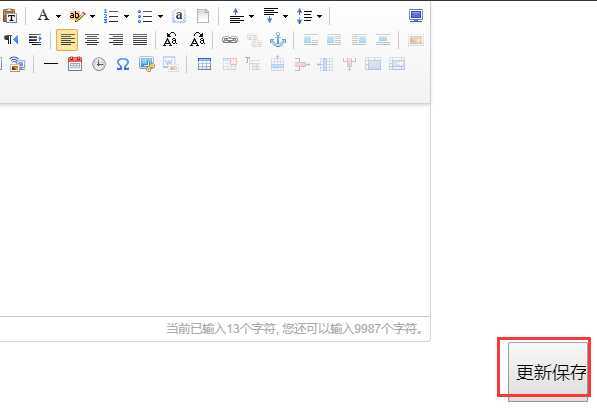Viewport: 597px width, 410px height.
Task: Click insert paragraph before table icon
Action: click(x=252, y=64)
